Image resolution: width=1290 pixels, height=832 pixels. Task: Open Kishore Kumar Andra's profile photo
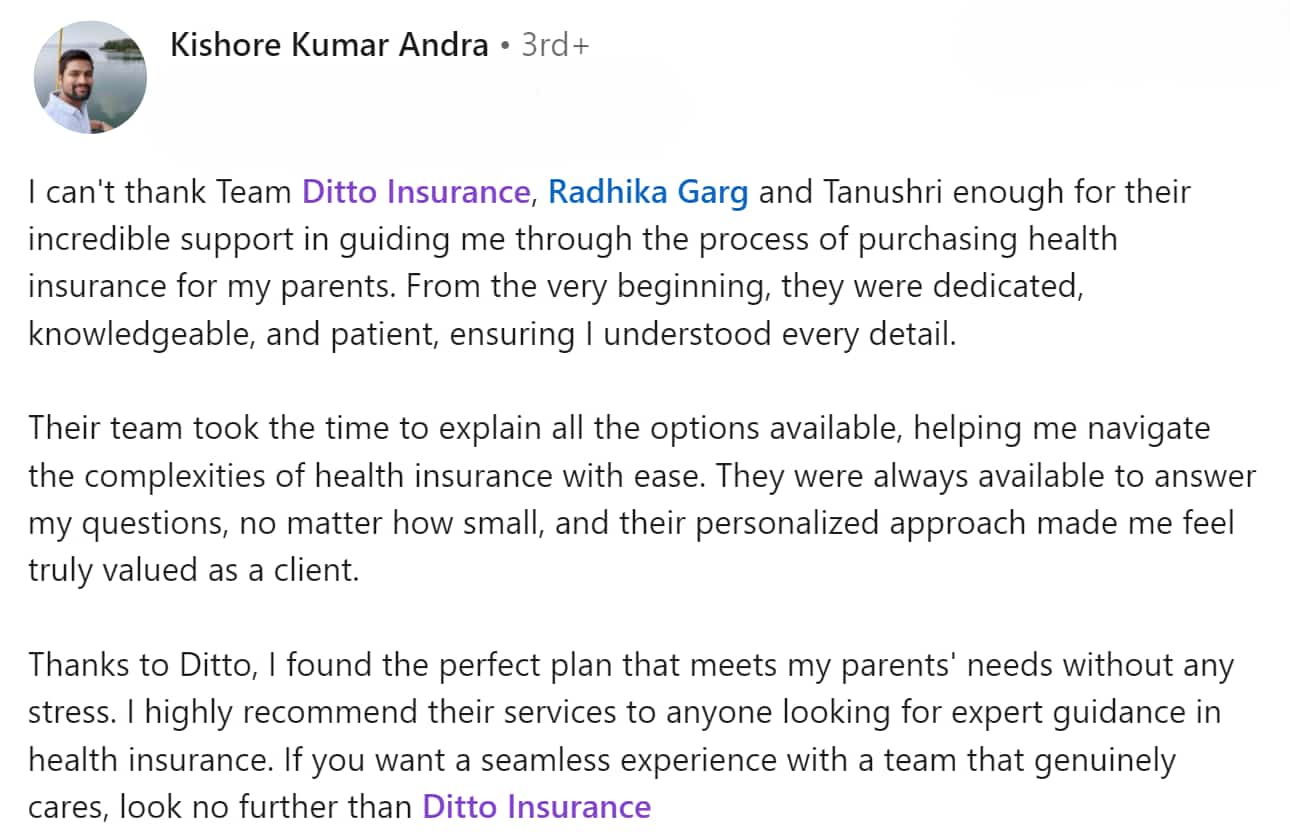click(90, 76)
